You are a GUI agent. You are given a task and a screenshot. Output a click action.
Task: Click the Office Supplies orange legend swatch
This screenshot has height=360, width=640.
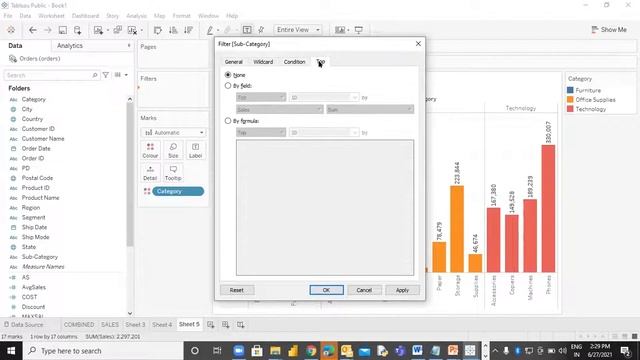point(570,99)
